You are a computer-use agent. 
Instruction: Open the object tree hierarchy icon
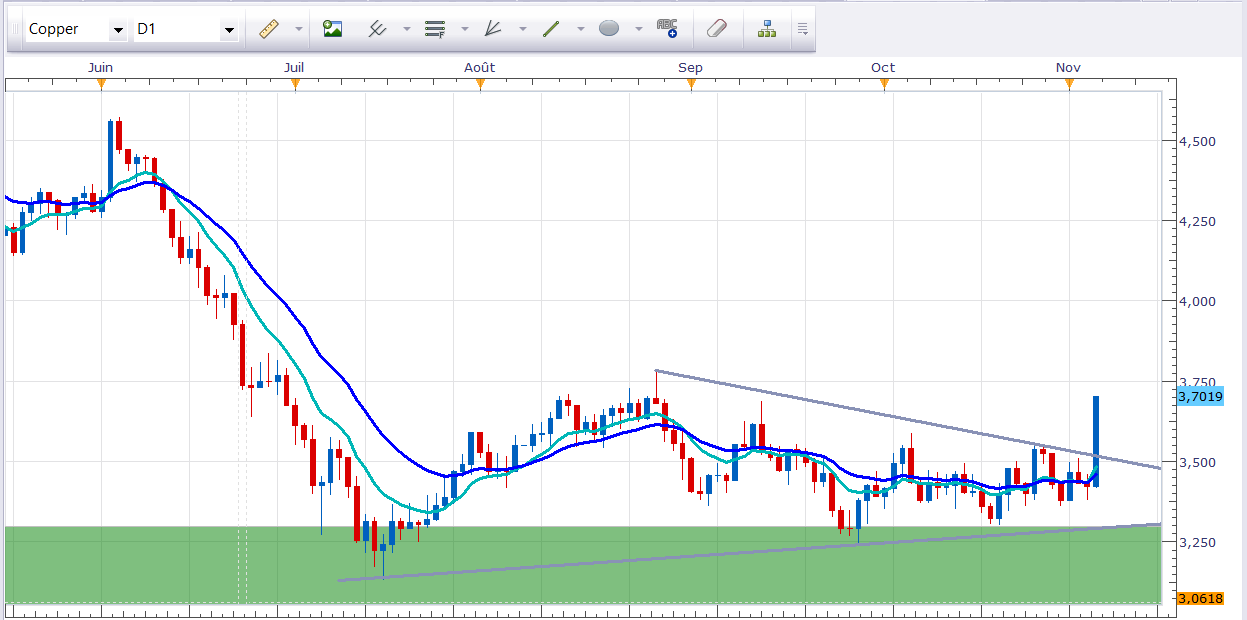[767, 29]
